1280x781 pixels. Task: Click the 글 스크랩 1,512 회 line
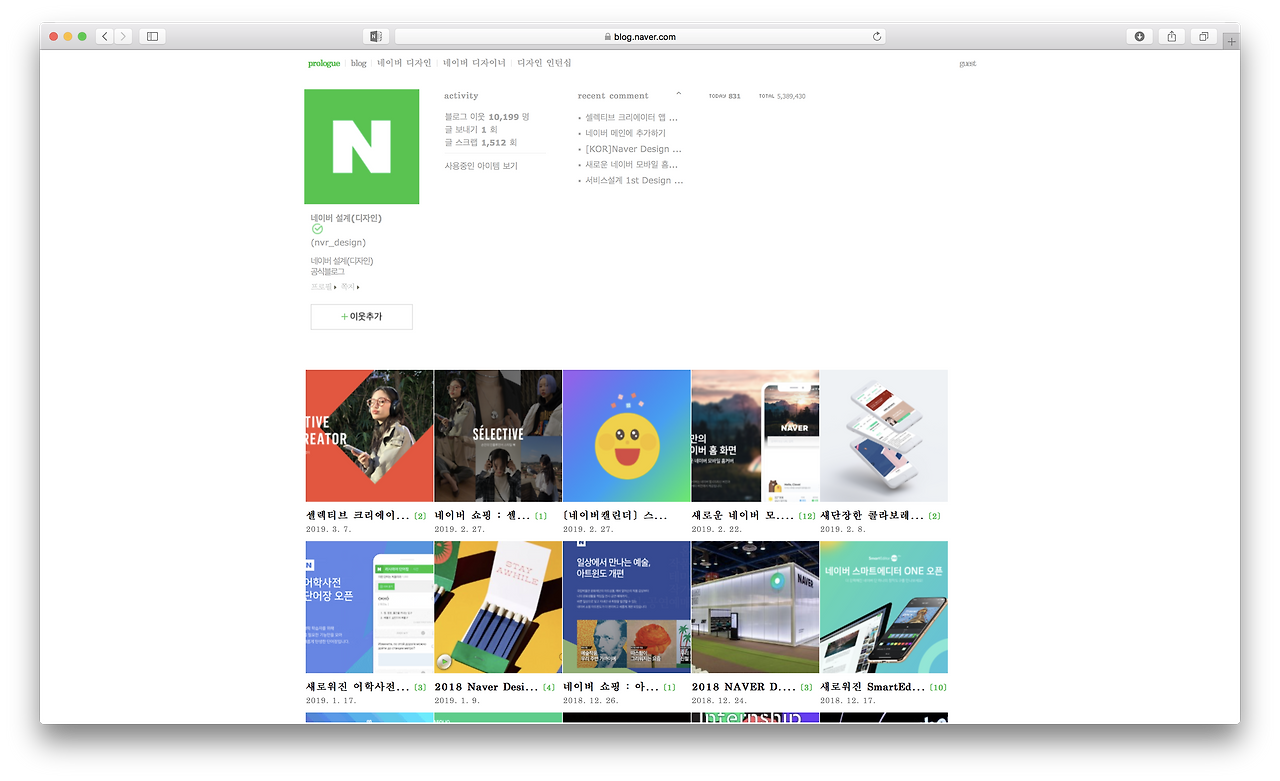click(x=481, y=143)
